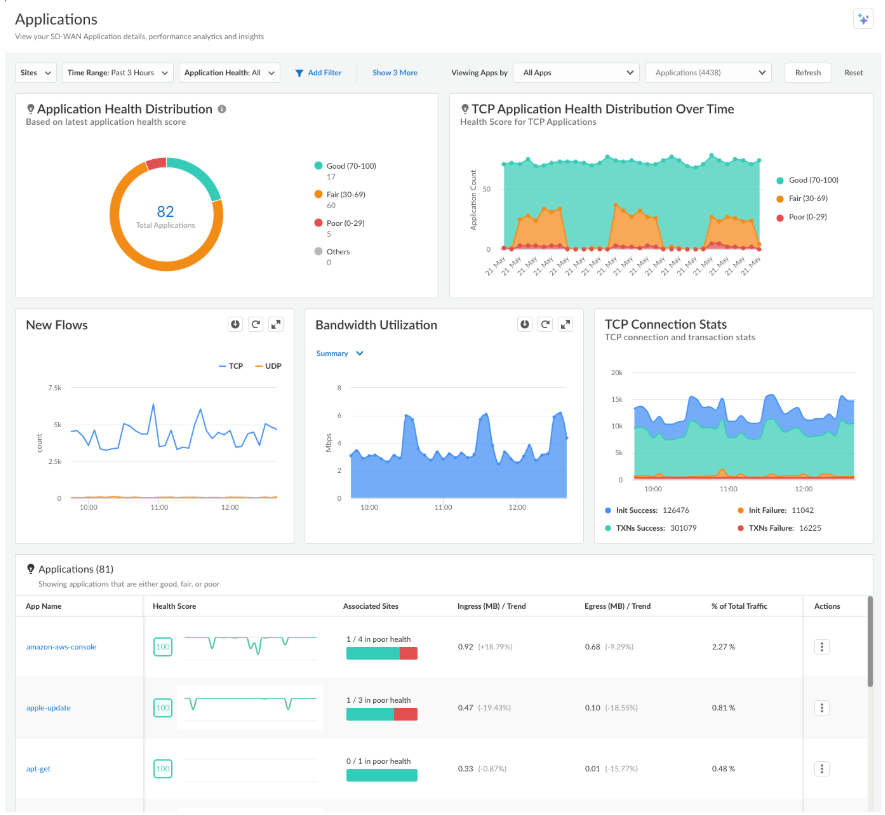The image size is (885, 815).
Task: Open the apple-update application link
Action: click(48, 708)
